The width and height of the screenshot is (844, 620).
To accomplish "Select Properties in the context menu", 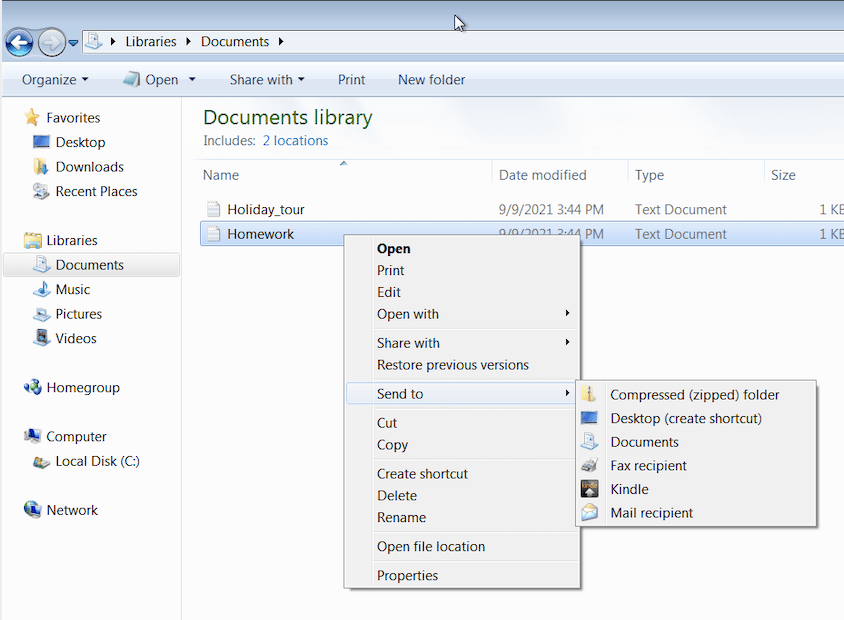I will tap(407, 575).
